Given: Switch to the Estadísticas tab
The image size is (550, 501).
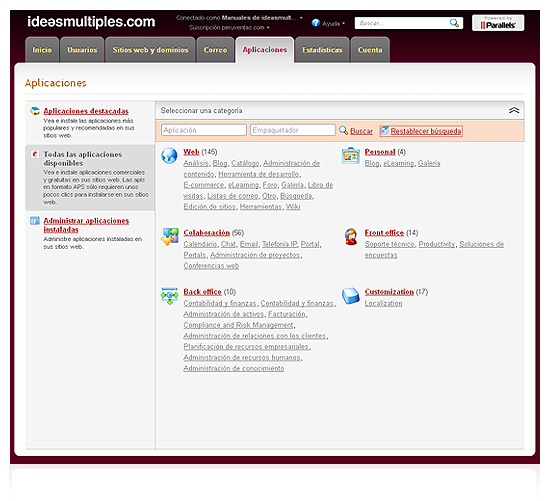Looking at the screenshot, I should 322,50.
